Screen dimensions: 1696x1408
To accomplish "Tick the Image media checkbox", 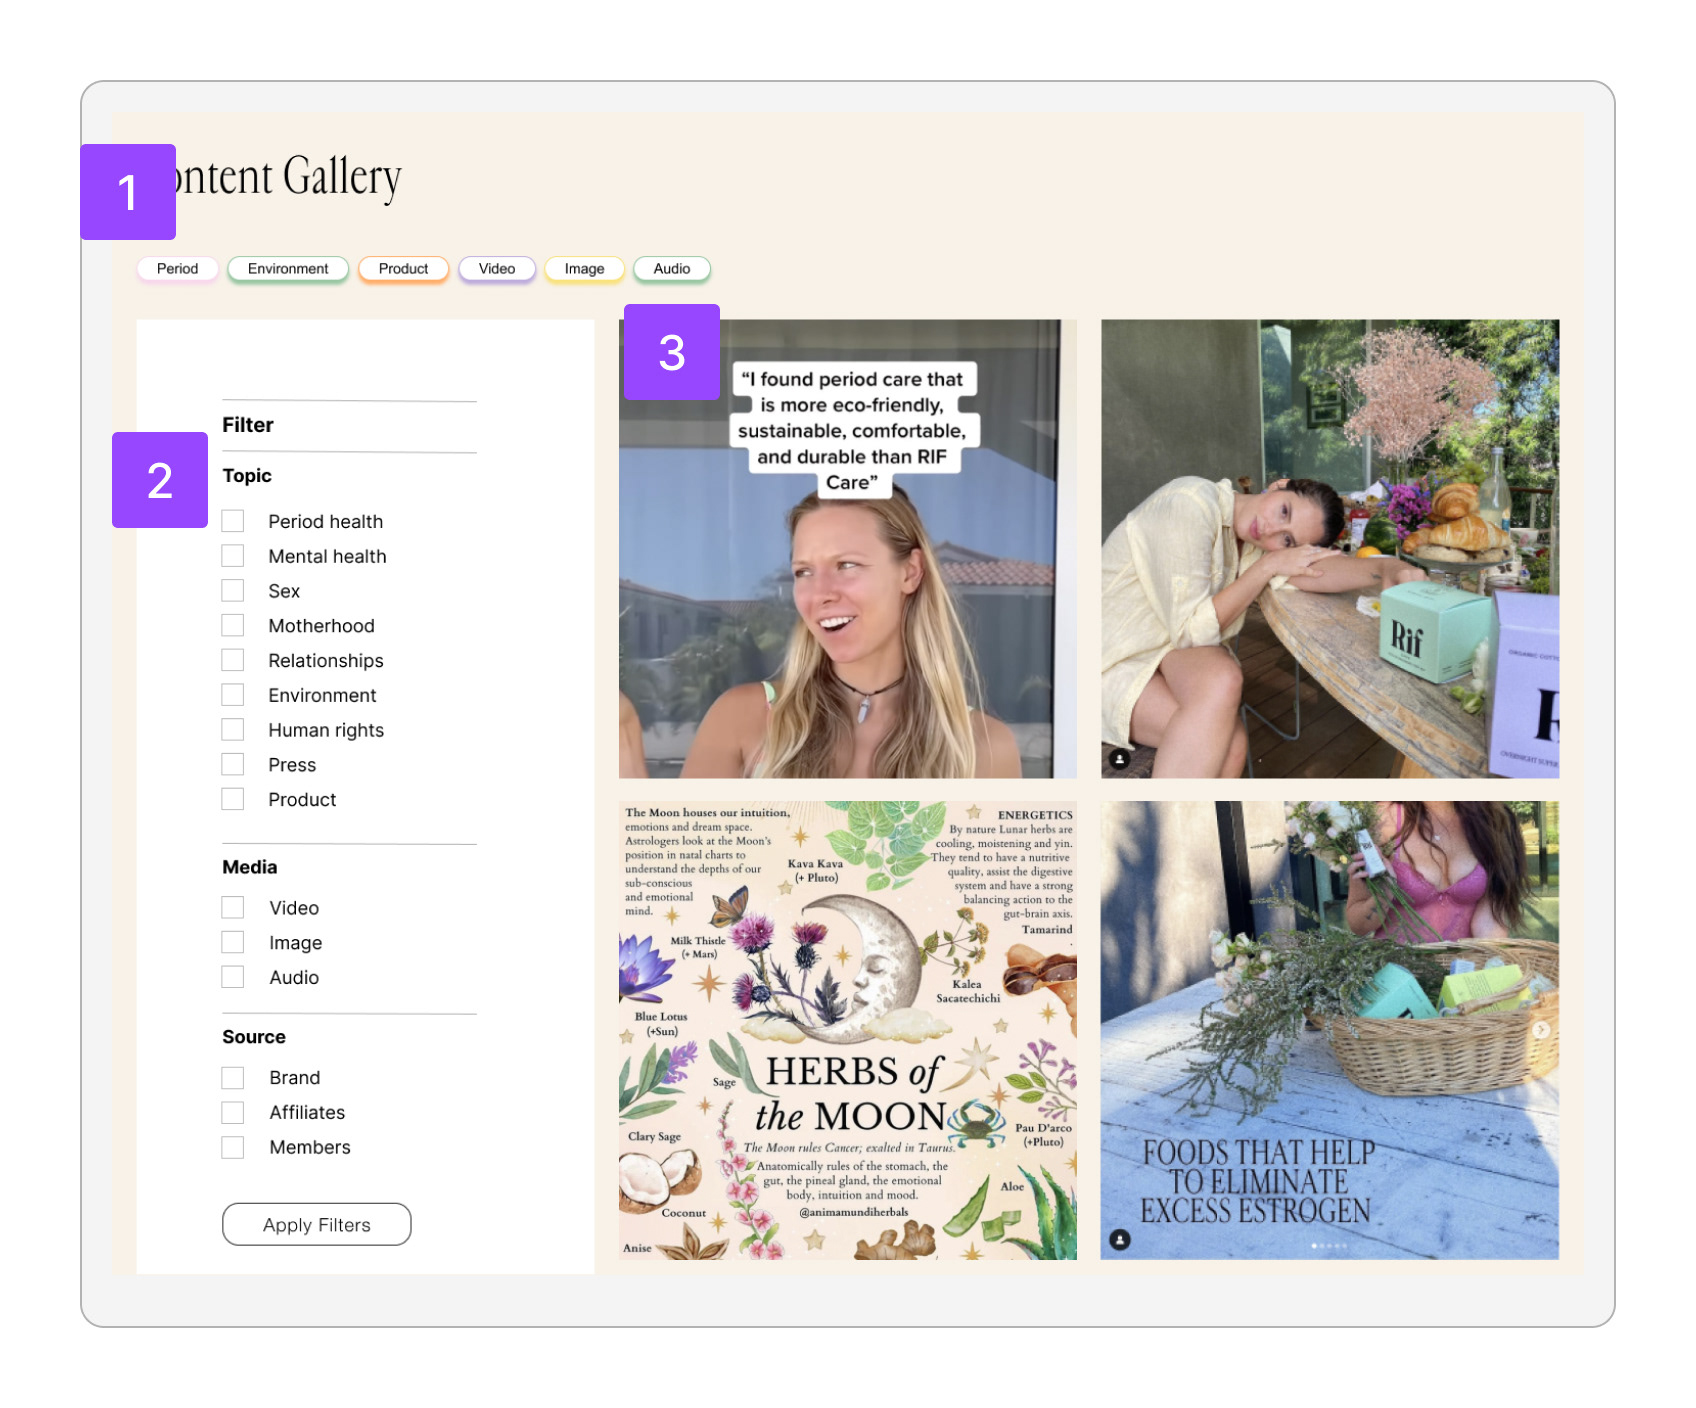I will 233,942.
